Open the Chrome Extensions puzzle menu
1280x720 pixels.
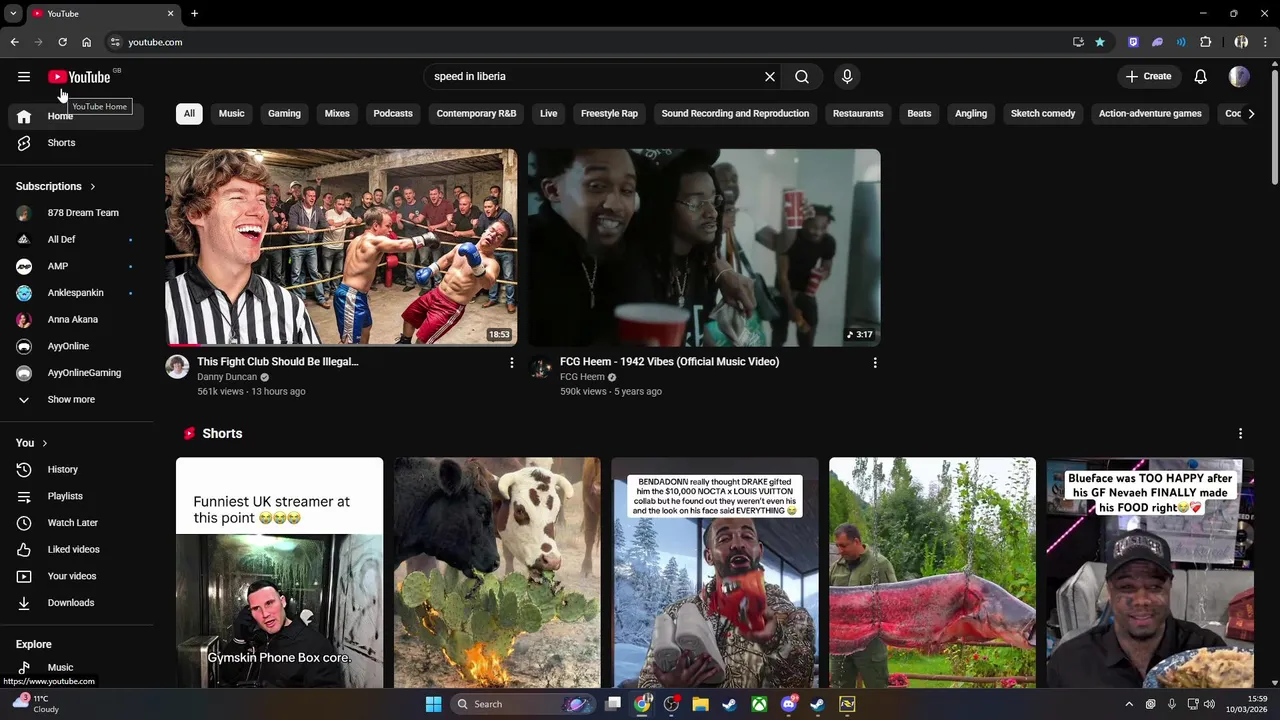point(1206,42)
